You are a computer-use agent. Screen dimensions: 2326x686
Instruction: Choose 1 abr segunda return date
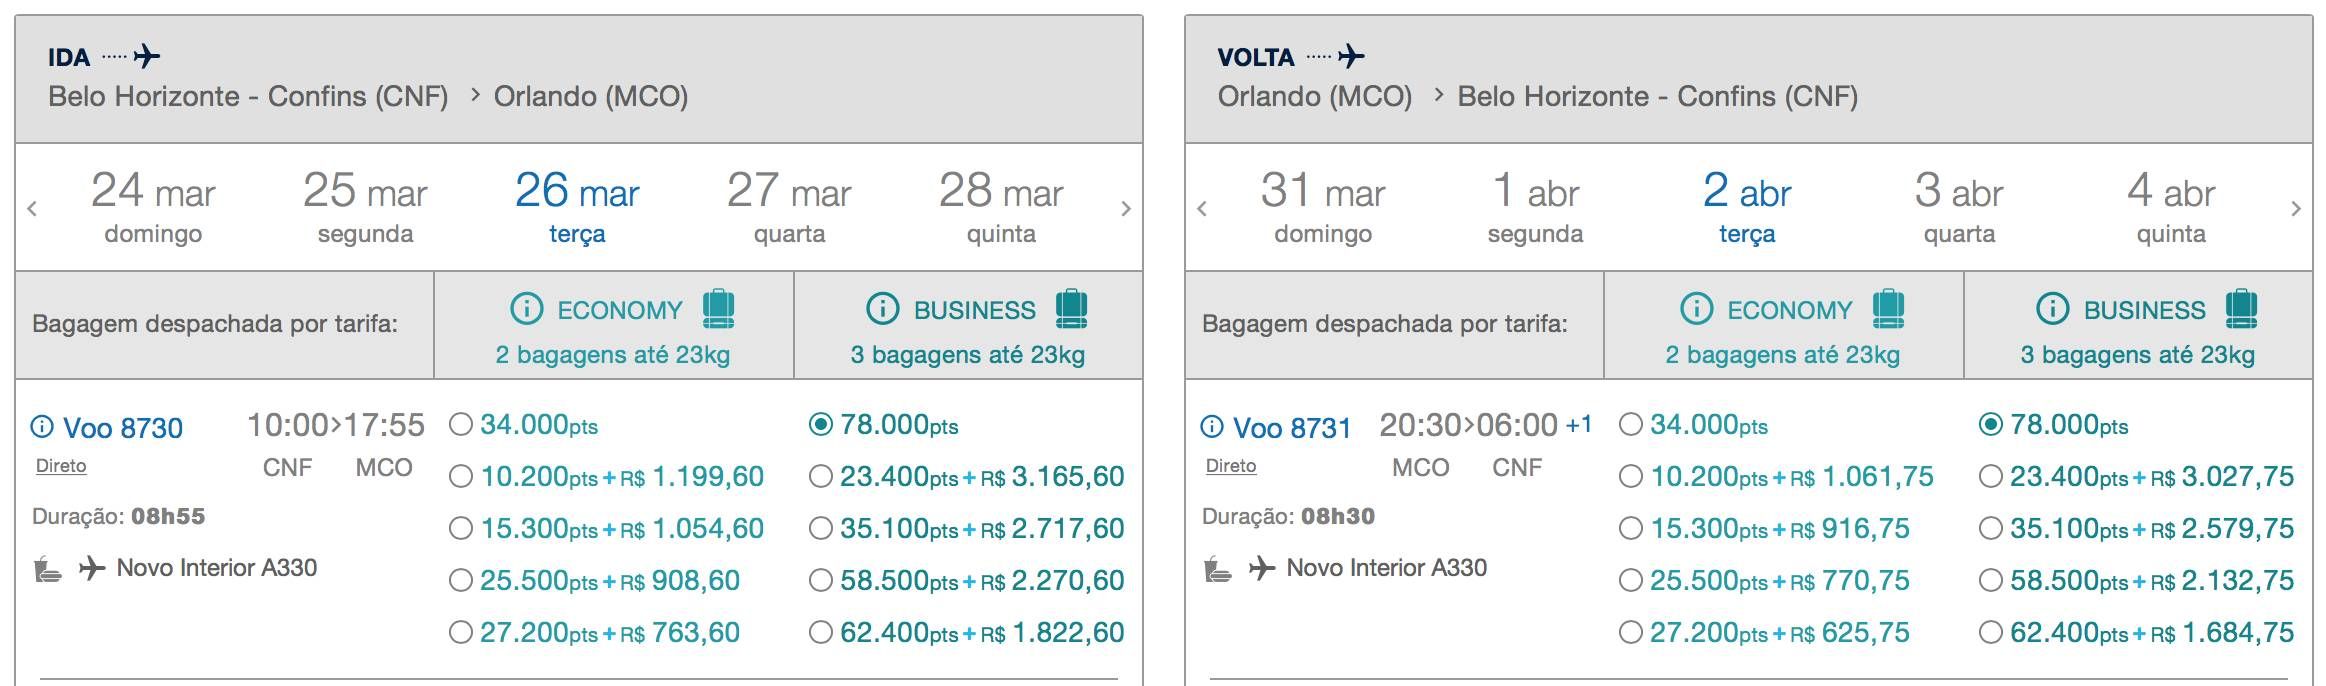point(1535,207)
